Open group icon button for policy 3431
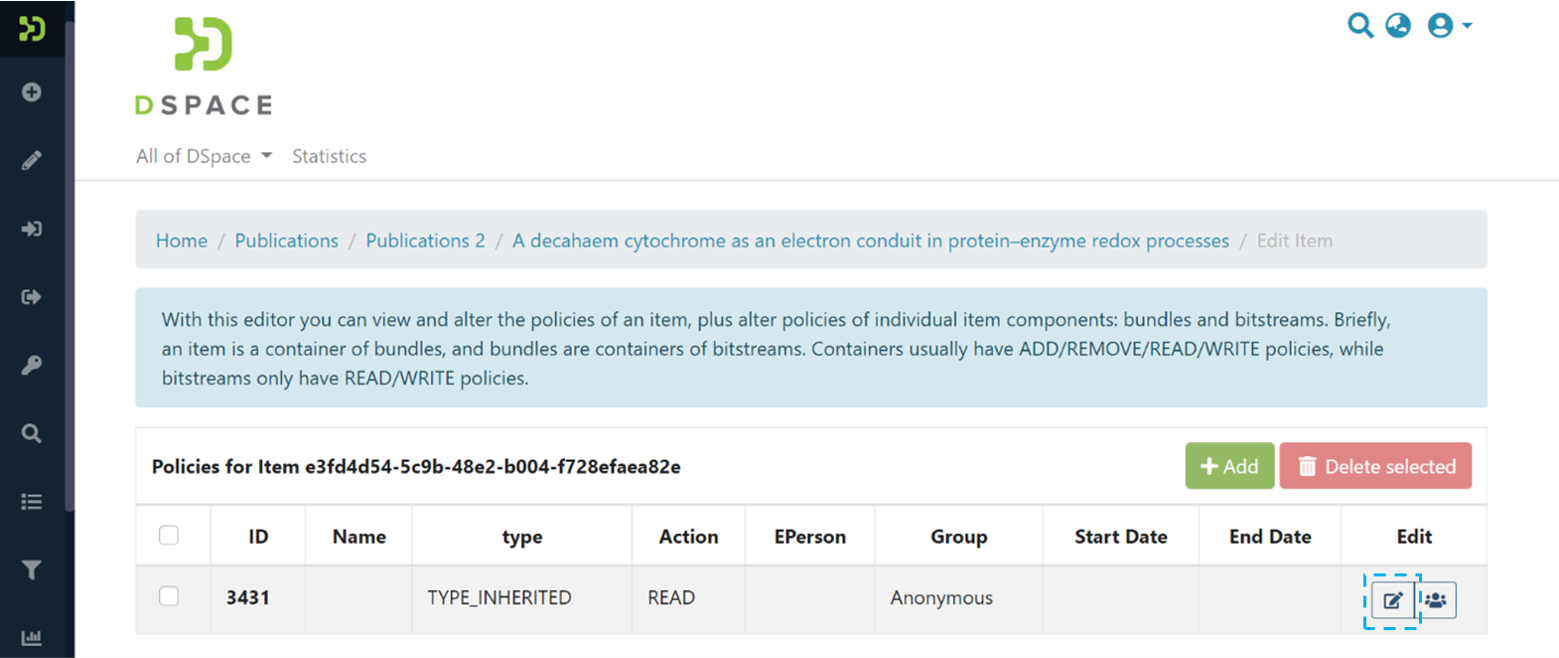The image size is (1559, 658). point(1436,600)
